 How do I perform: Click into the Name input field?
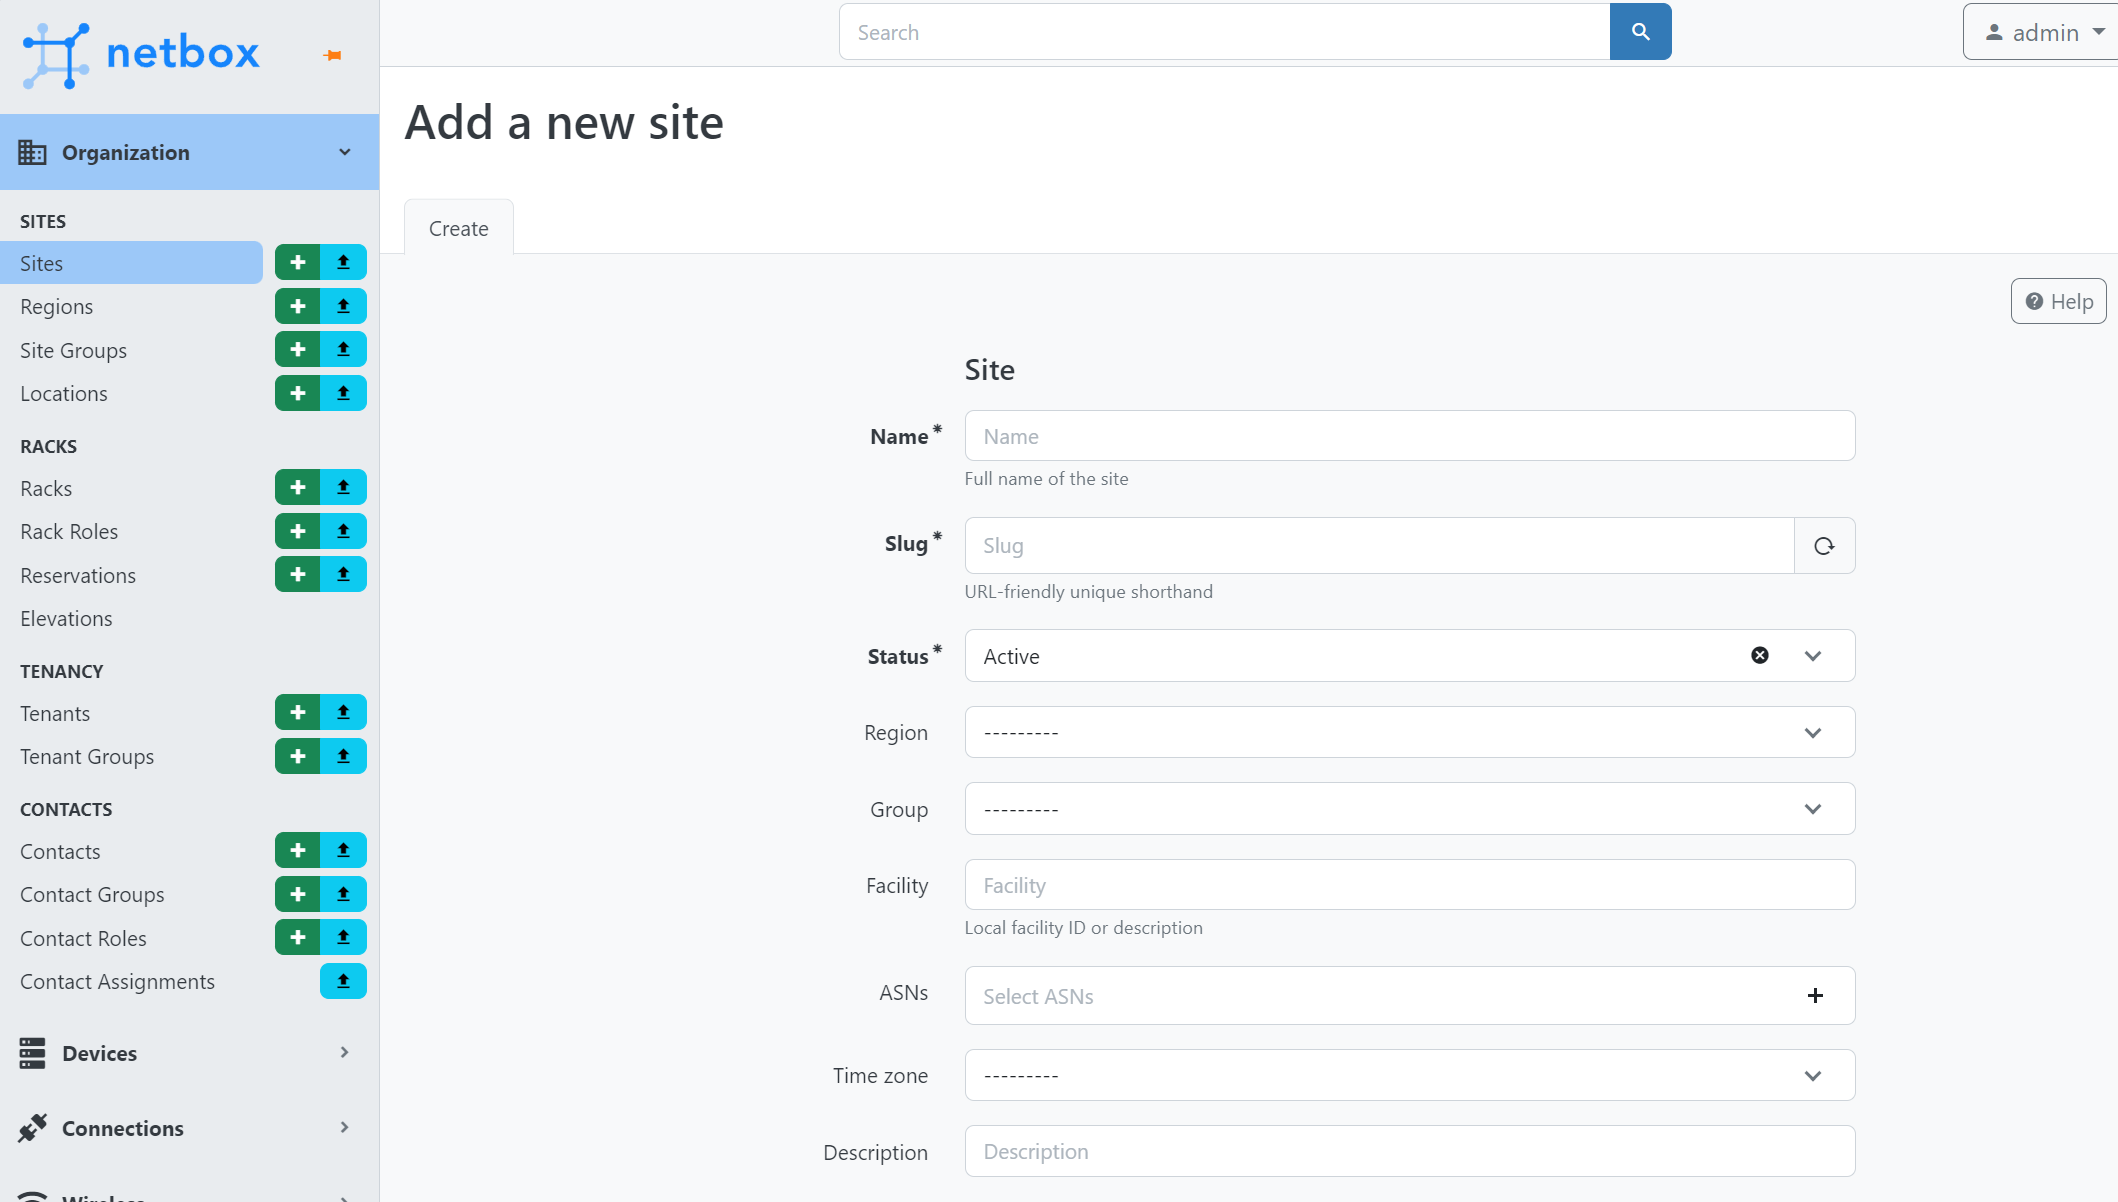tap(1409, 437)
